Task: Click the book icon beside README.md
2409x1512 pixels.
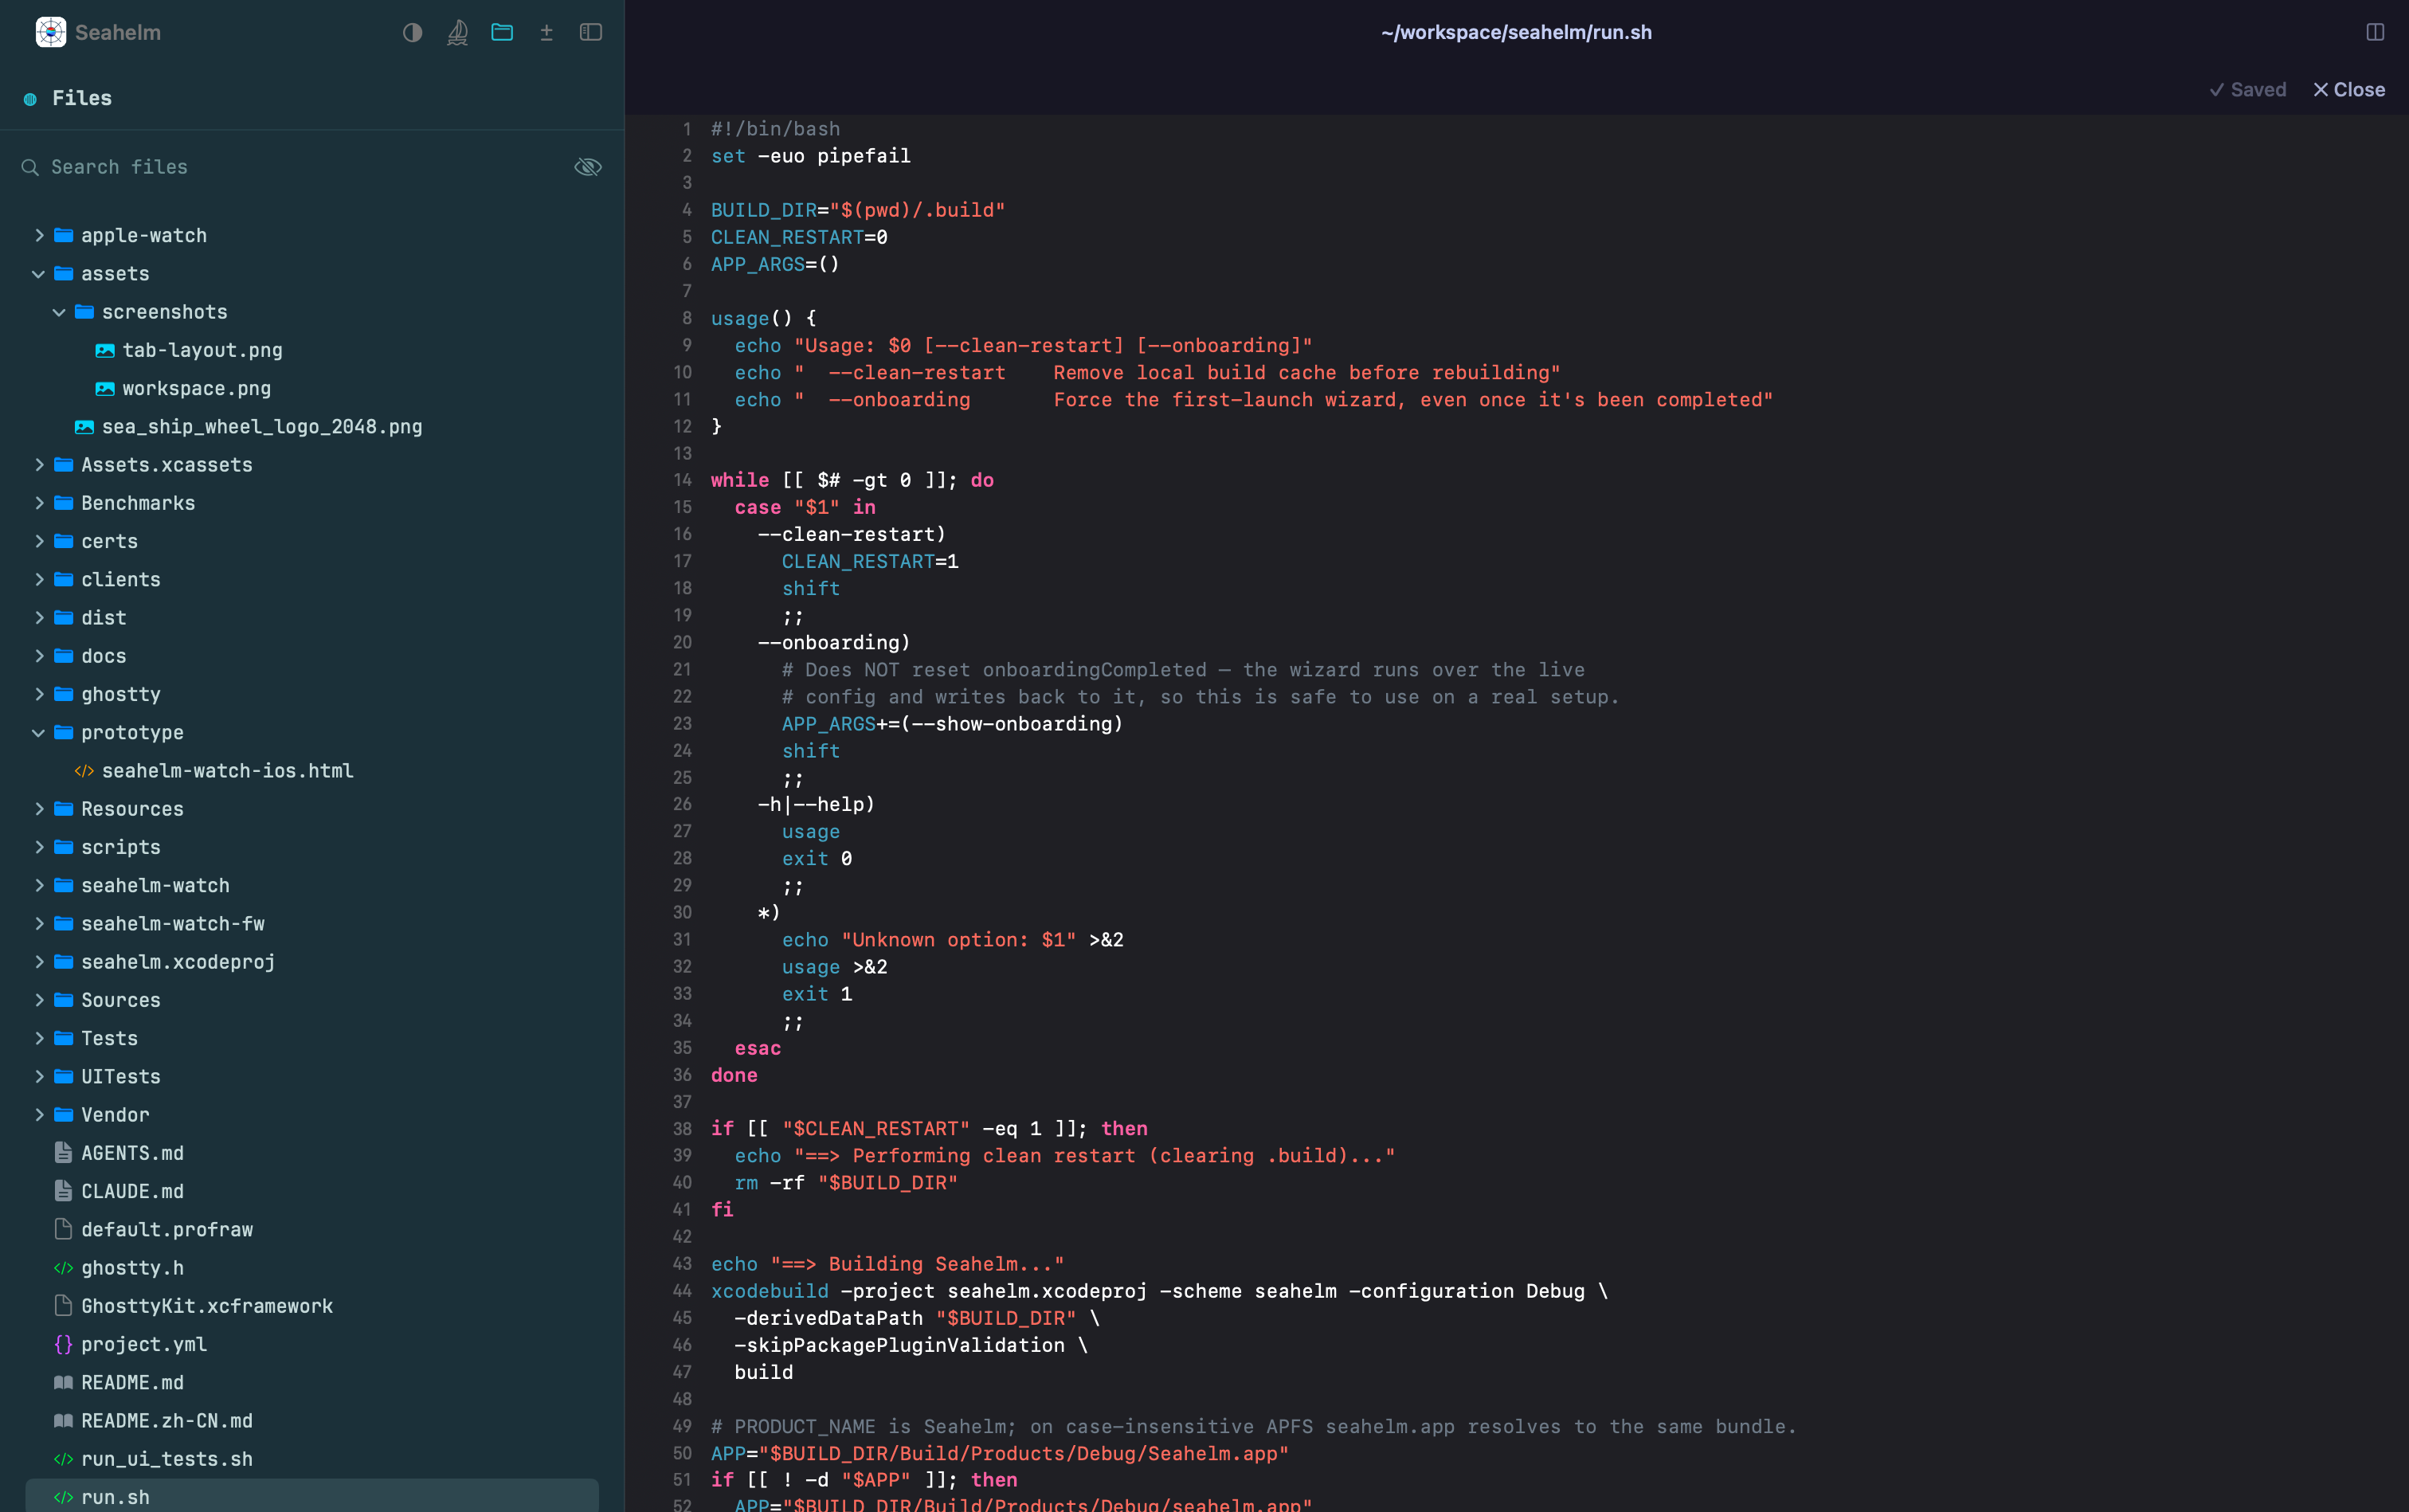Action: coord(64,1383)
